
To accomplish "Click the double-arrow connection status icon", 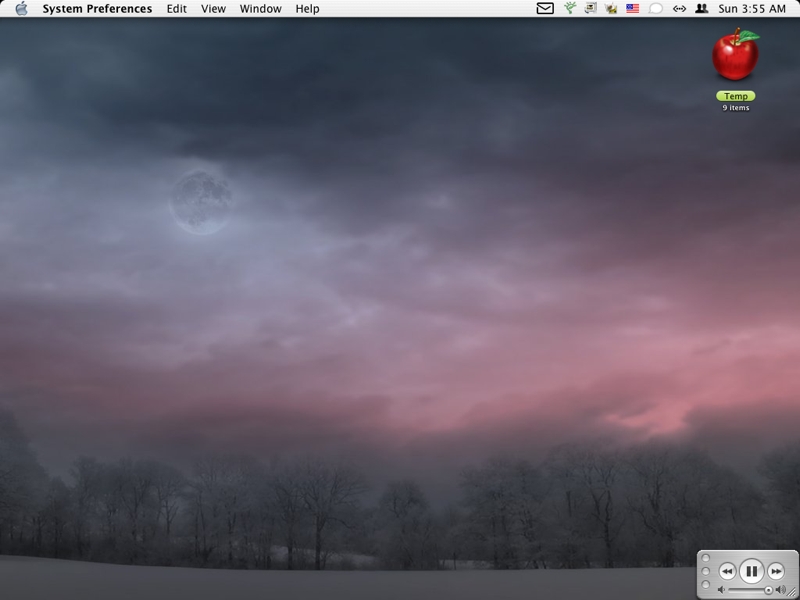I will click(679, 9).
